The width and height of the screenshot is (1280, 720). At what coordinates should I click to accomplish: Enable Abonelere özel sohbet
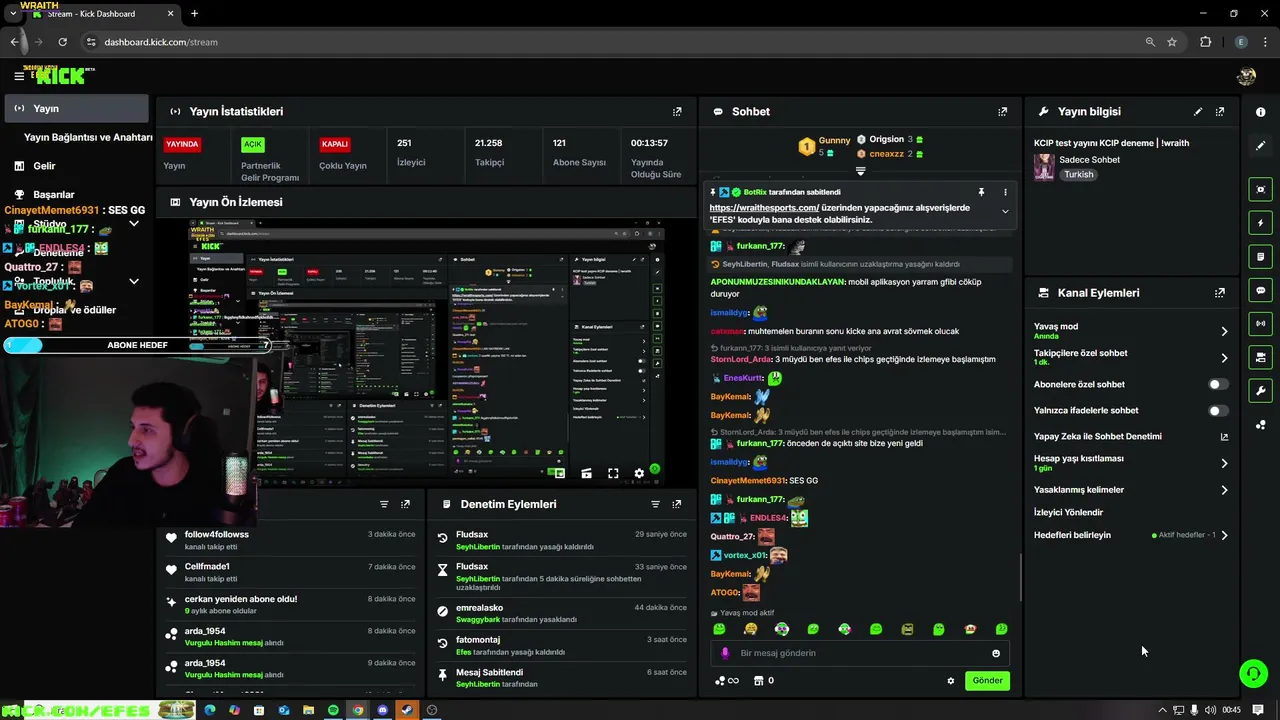coord(1218,384)
